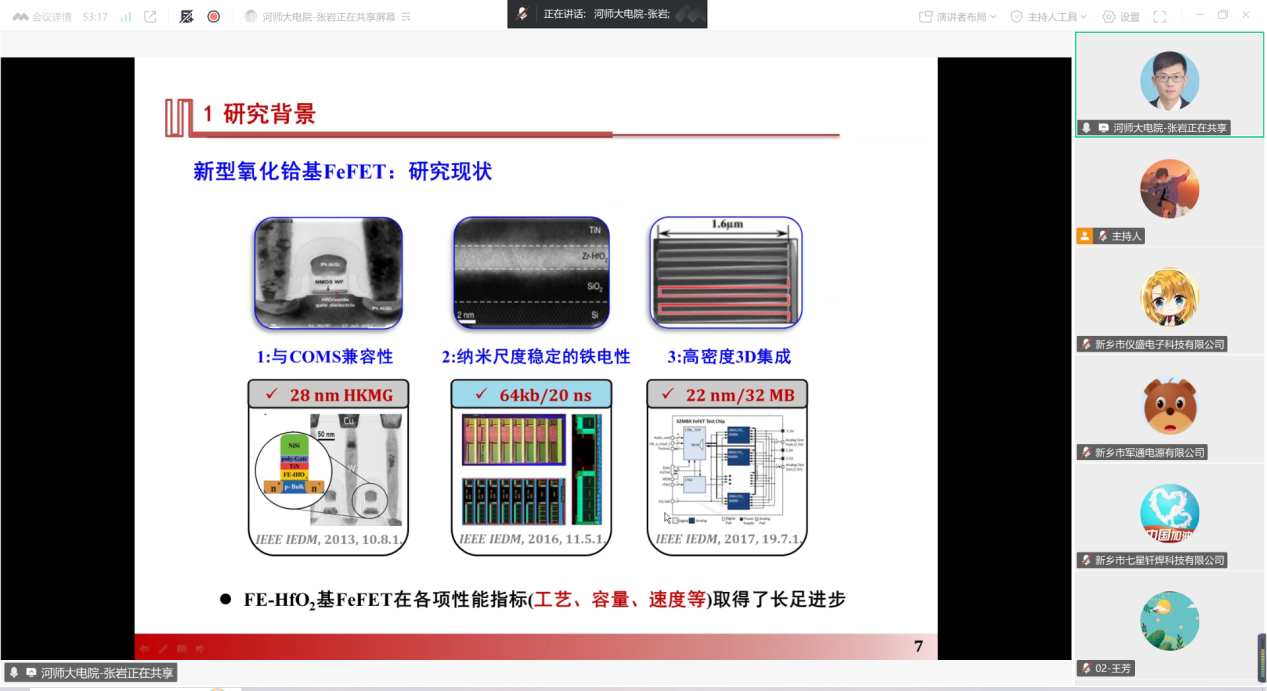The height and width of the screenshot is (691, 1267).
Task: Click the muted microphone icon in speaker banner
Action: pyautogui.click(x=522, y=14)
